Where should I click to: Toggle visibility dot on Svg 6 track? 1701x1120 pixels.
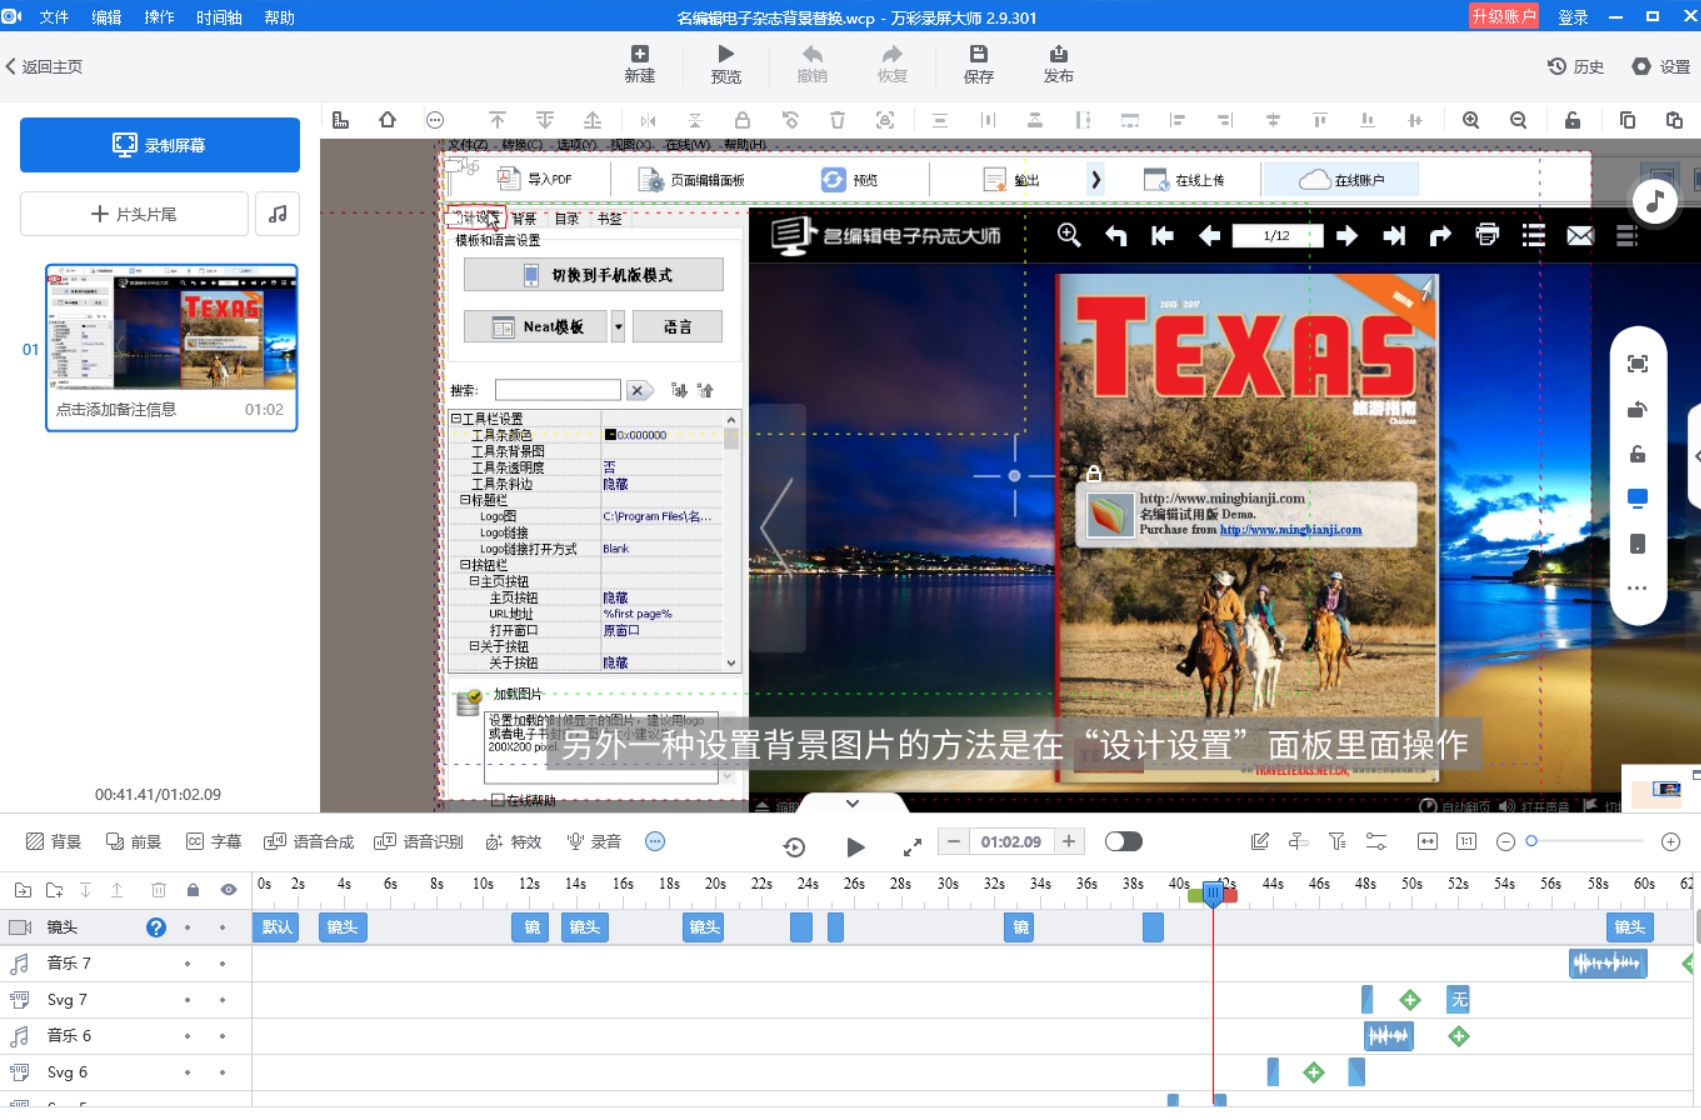pos(222,1073)
